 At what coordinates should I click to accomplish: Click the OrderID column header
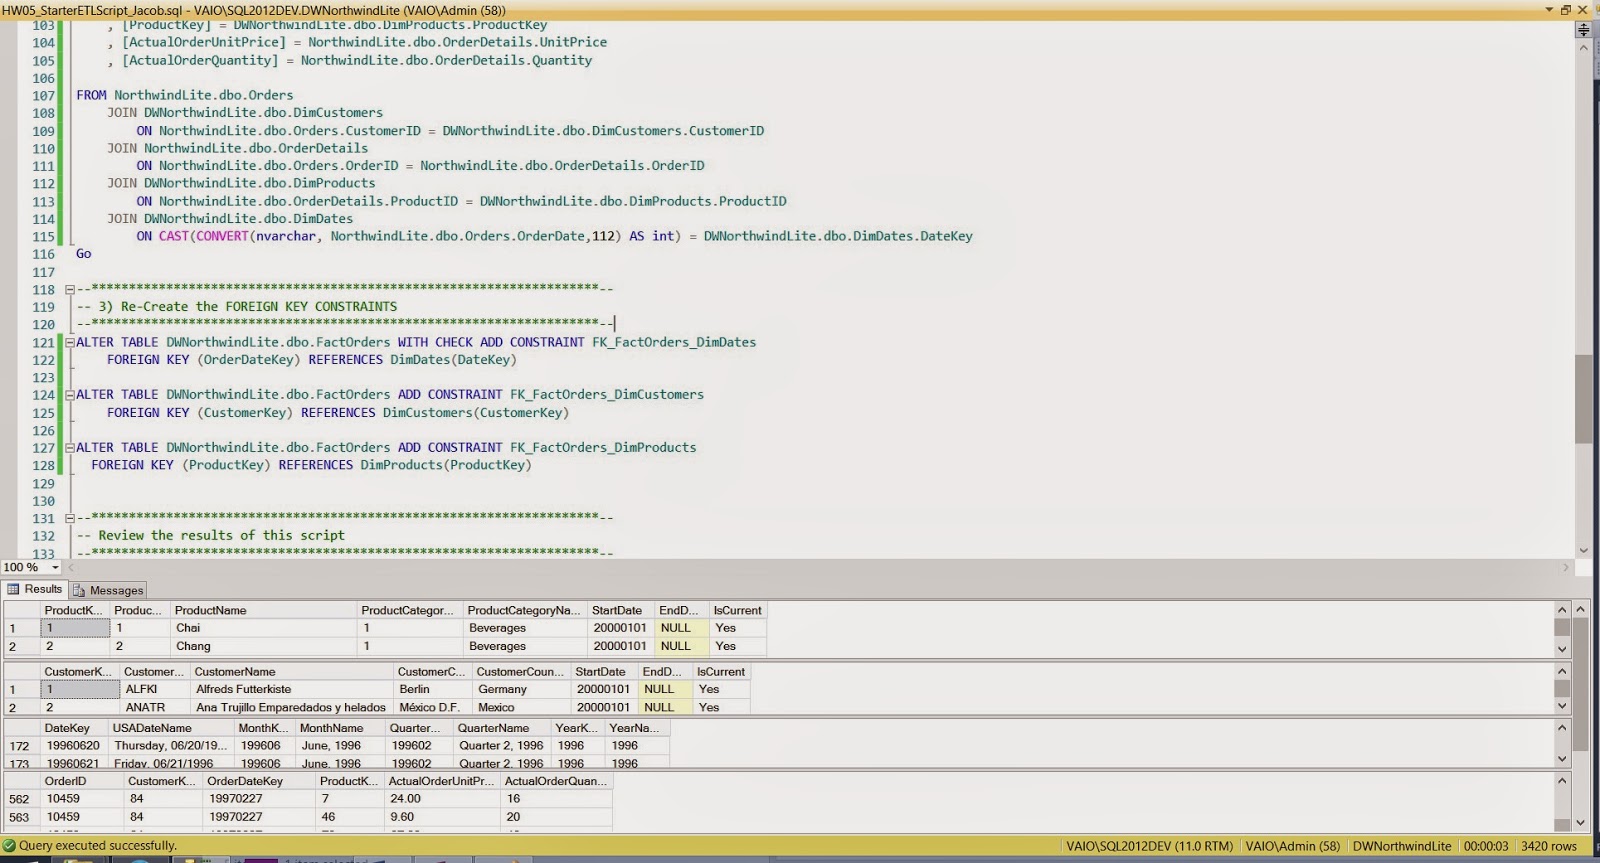[81, 781]
